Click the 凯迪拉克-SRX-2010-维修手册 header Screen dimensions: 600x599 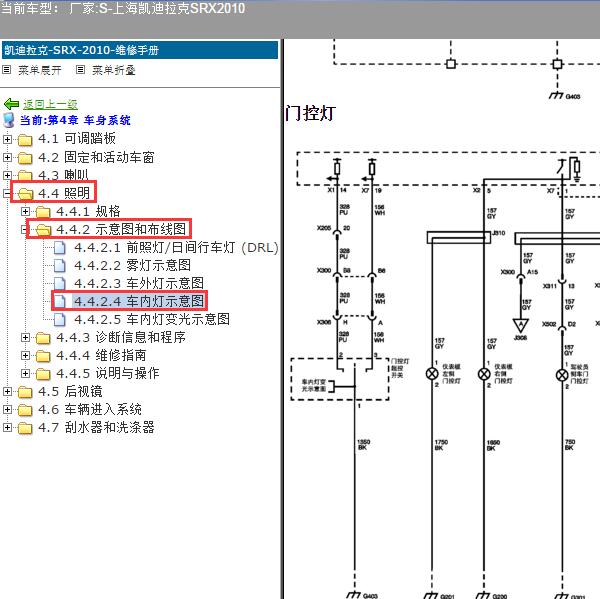pos(140,50)
